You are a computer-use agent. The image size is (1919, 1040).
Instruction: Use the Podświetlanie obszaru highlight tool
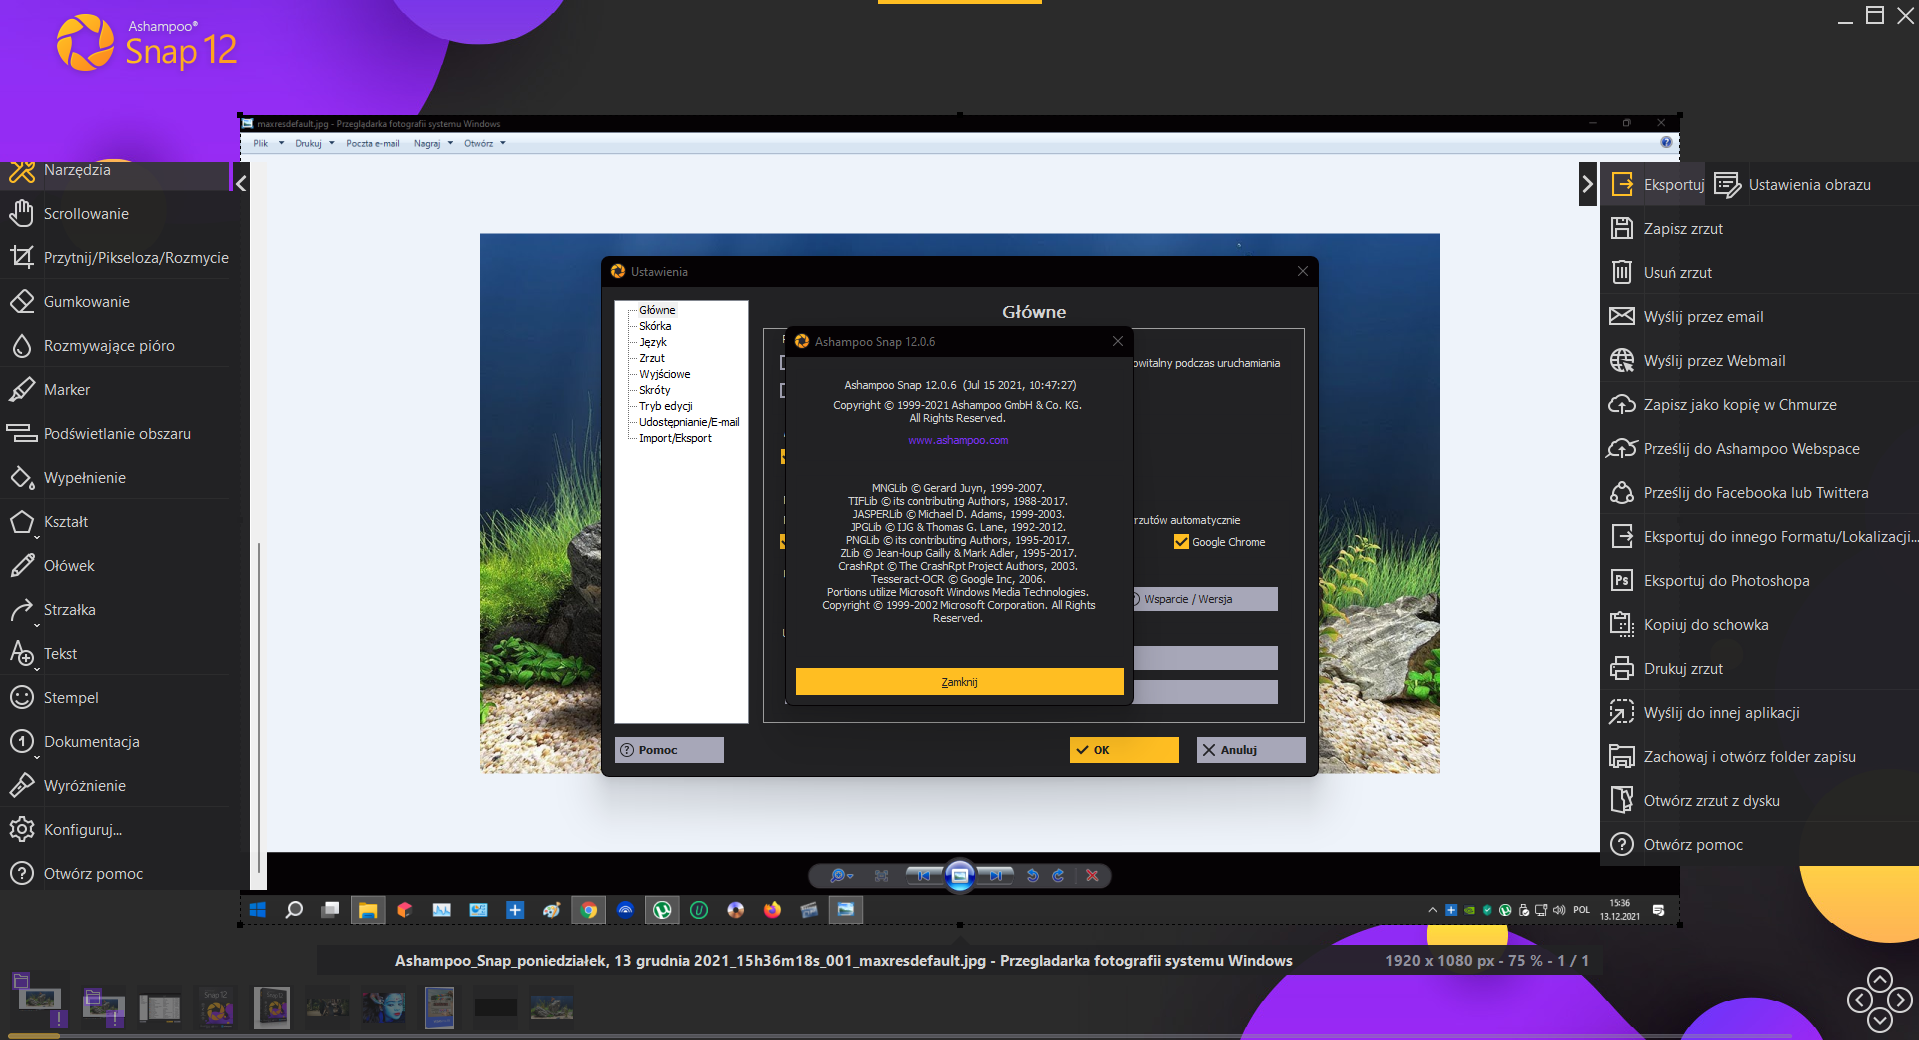[115, 434]
